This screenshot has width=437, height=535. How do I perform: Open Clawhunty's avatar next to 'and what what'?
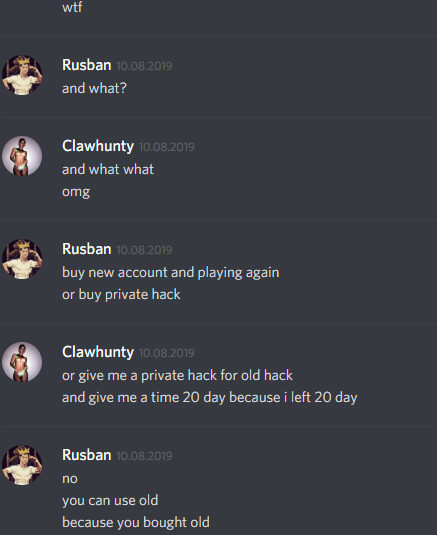pyautogui.click(x=22, y=156)
